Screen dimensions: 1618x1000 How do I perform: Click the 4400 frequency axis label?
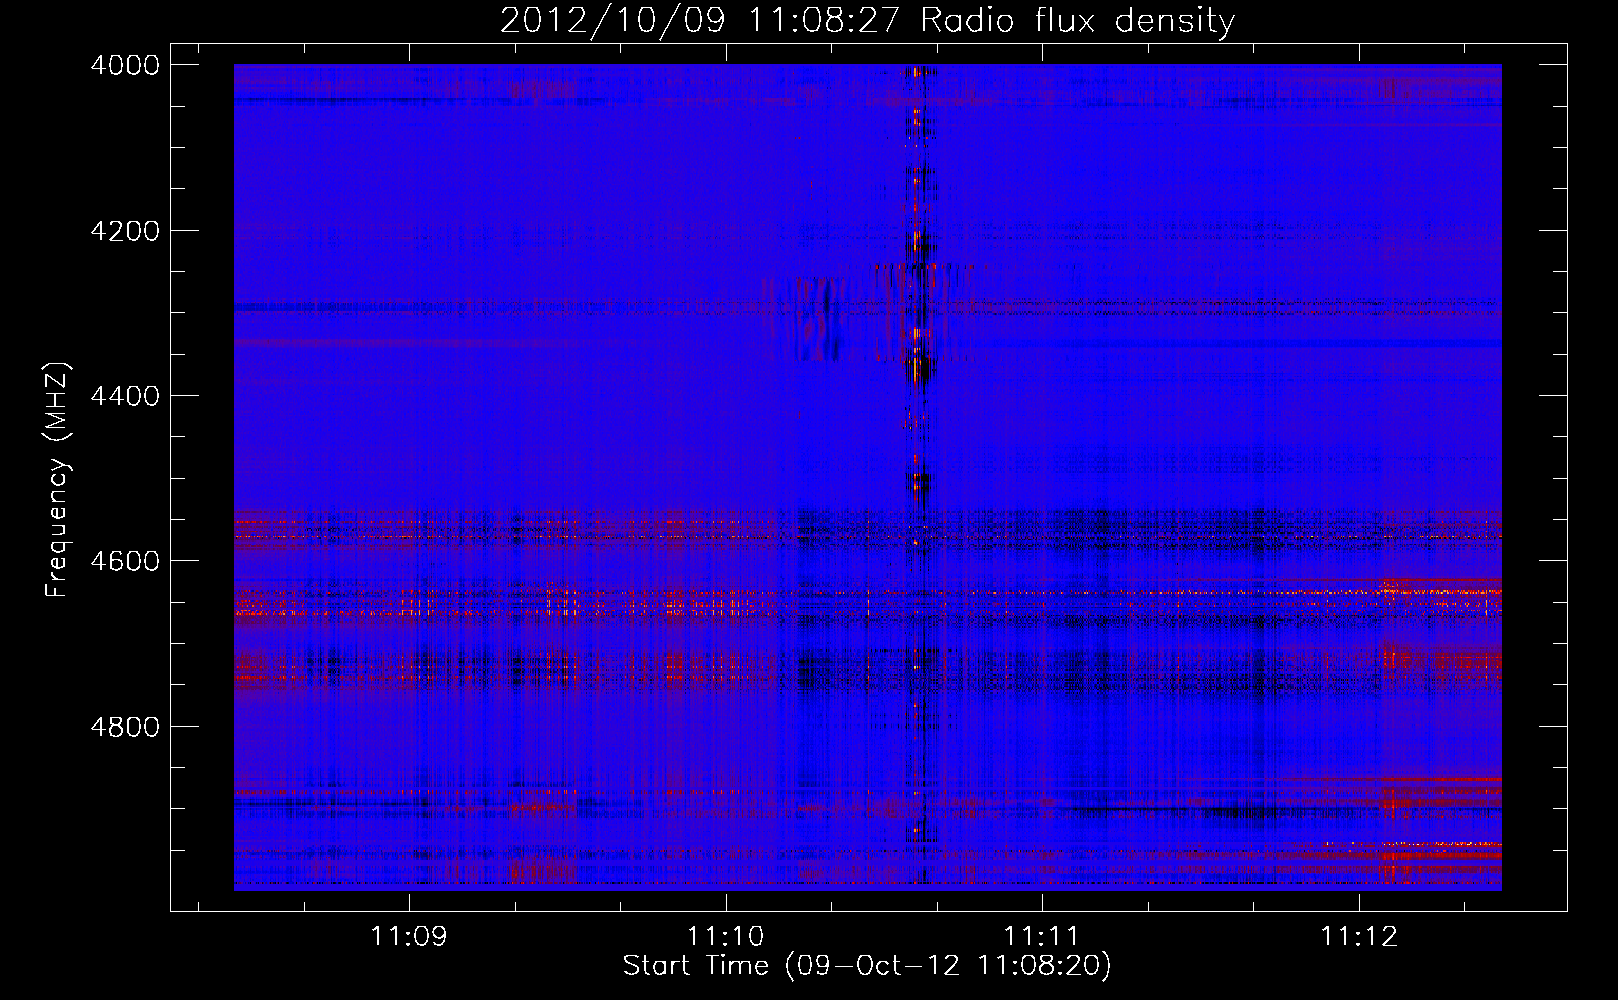click(125, 396)
